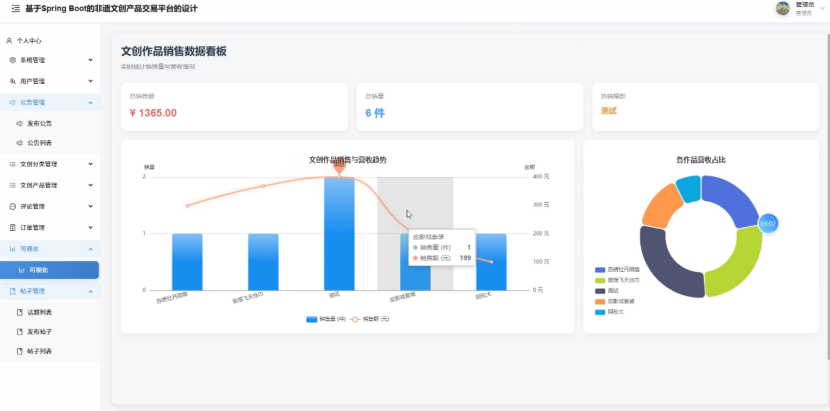Click the line data point above 敦煌飞天丝巾
The height and width of the screenshot is (411, 830).
(263, 186)
